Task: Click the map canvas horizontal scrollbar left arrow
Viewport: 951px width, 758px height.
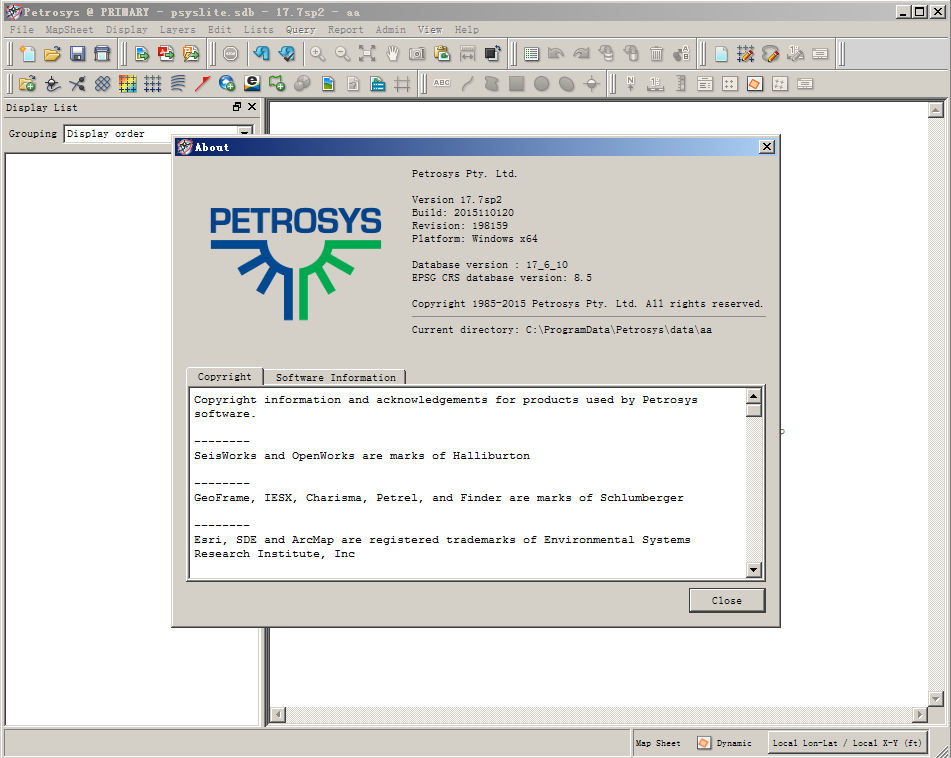Action: 277,714
